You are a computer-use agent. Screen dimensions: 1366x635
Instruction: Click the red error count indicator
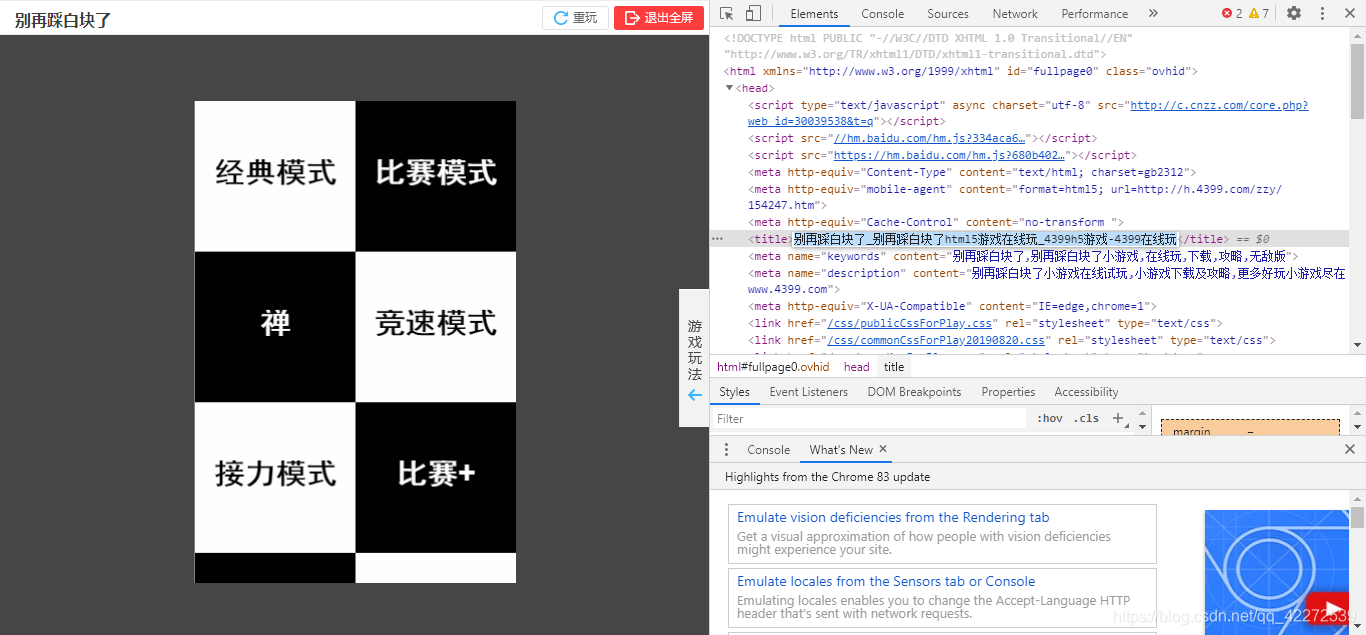[x=1232, y=14]
